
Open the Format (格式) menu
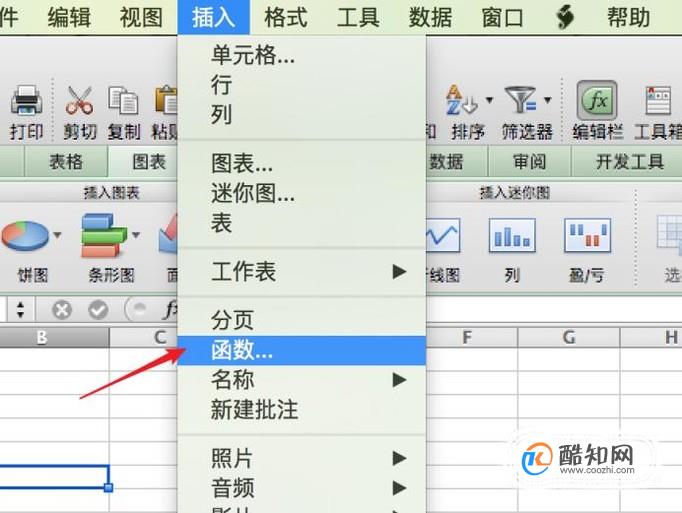(x=286, y=17)
